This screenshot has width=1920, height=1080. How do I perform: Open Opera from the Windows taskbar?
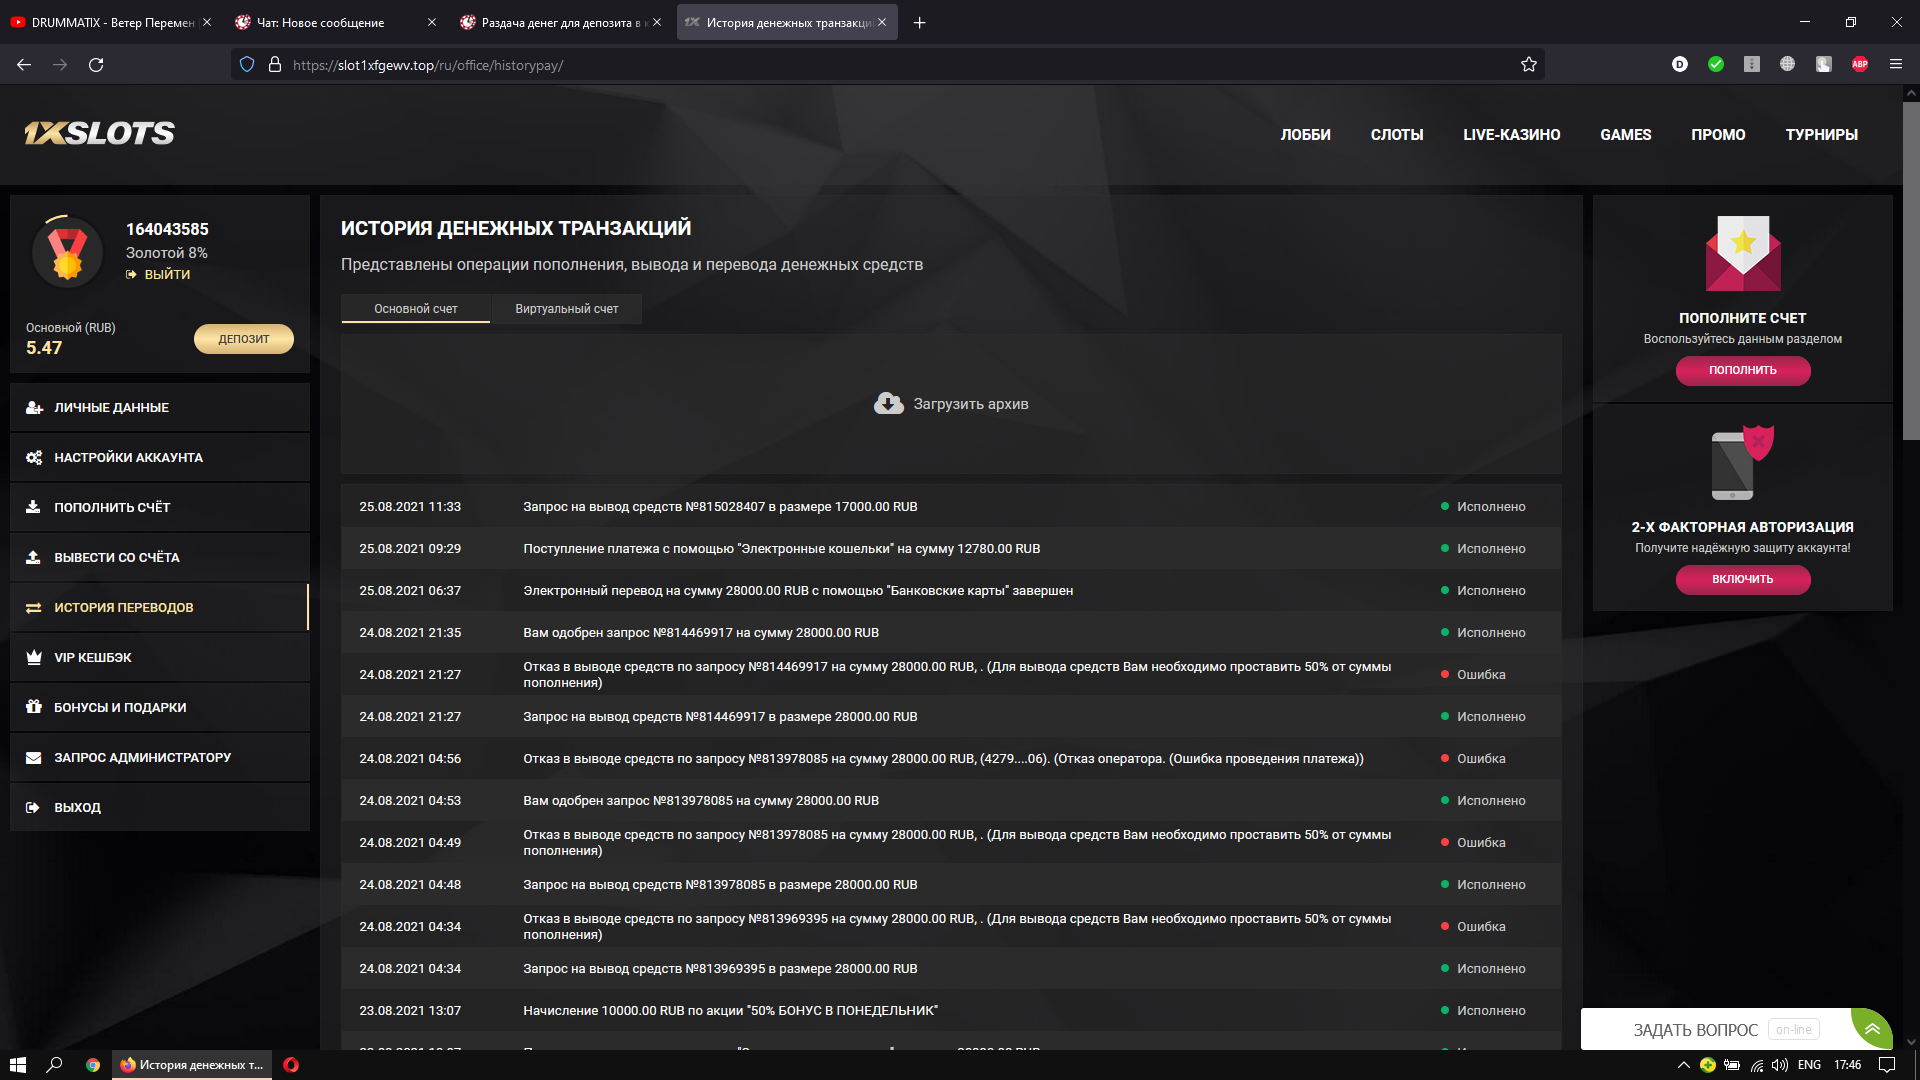[291, 1065]
